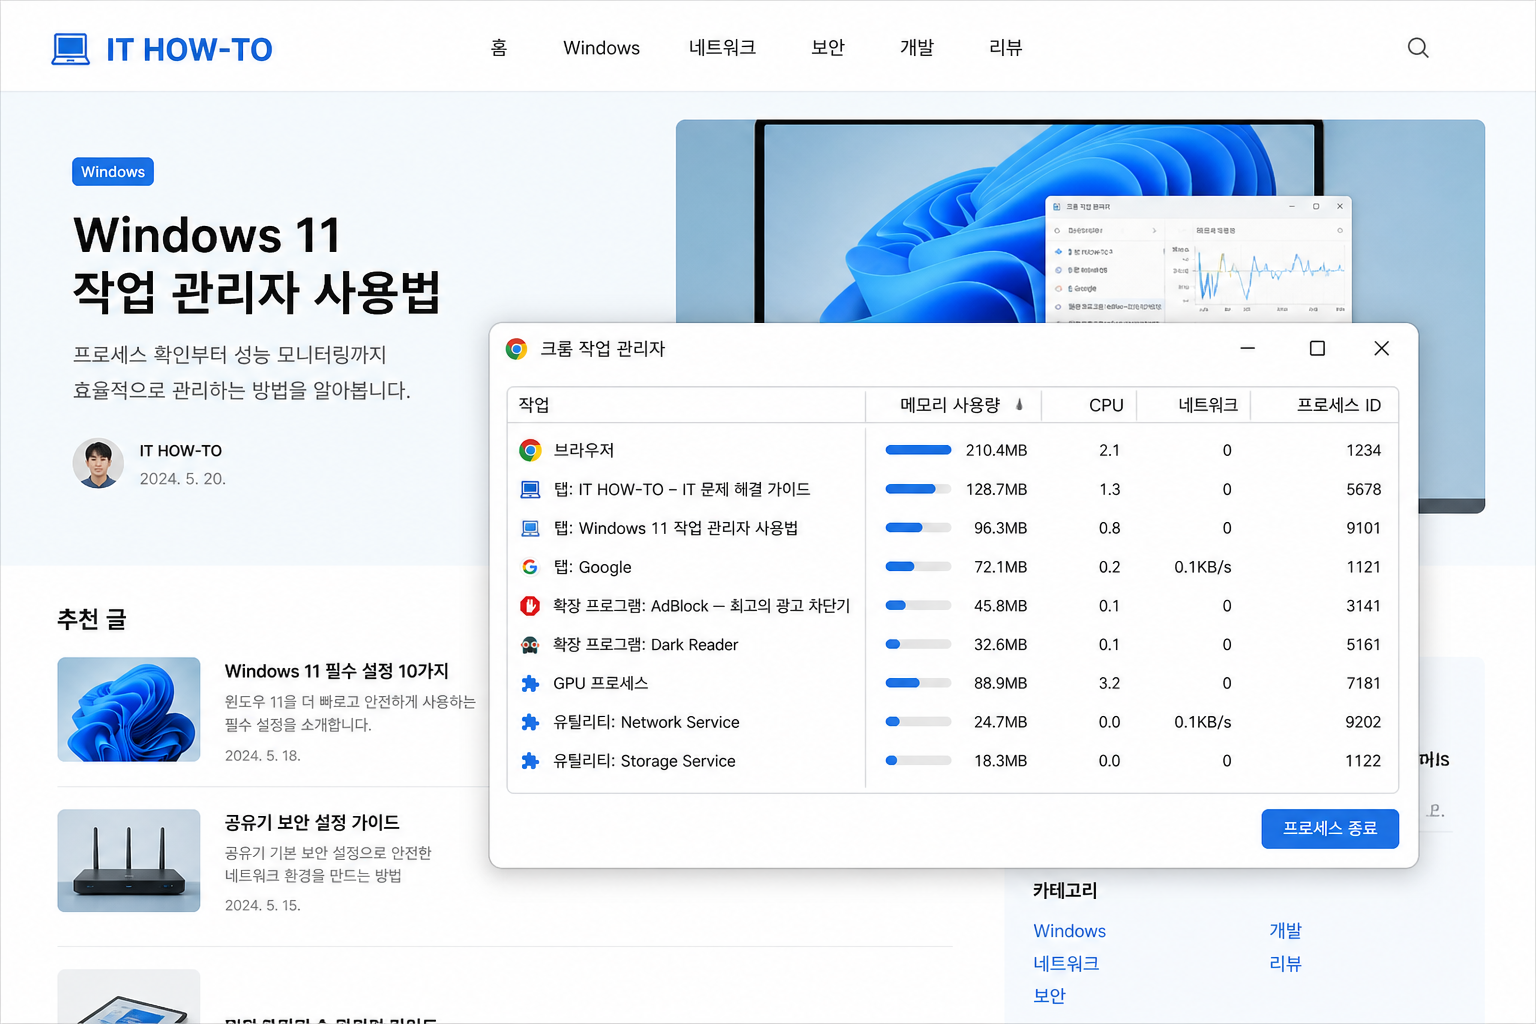Viewport: 1536px width, 1024px height.
Task: Click the 2024. 5. 20. post date
Action: (182, 479)
